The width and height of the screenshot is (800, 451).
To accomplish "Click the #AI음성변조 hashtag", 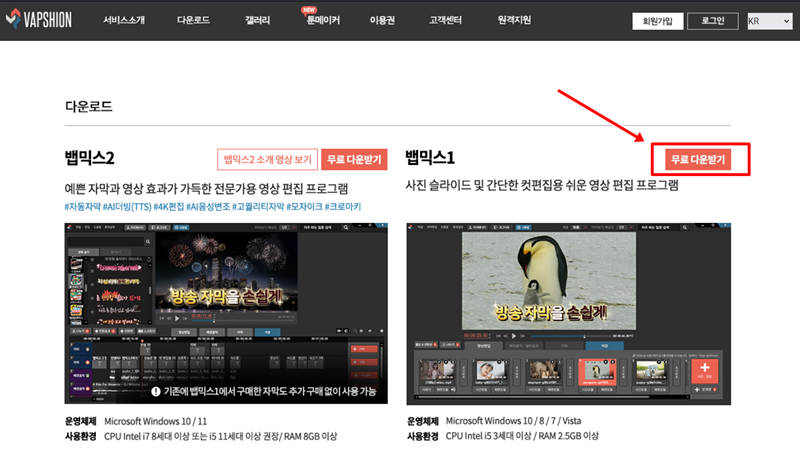I will [208, 207].
